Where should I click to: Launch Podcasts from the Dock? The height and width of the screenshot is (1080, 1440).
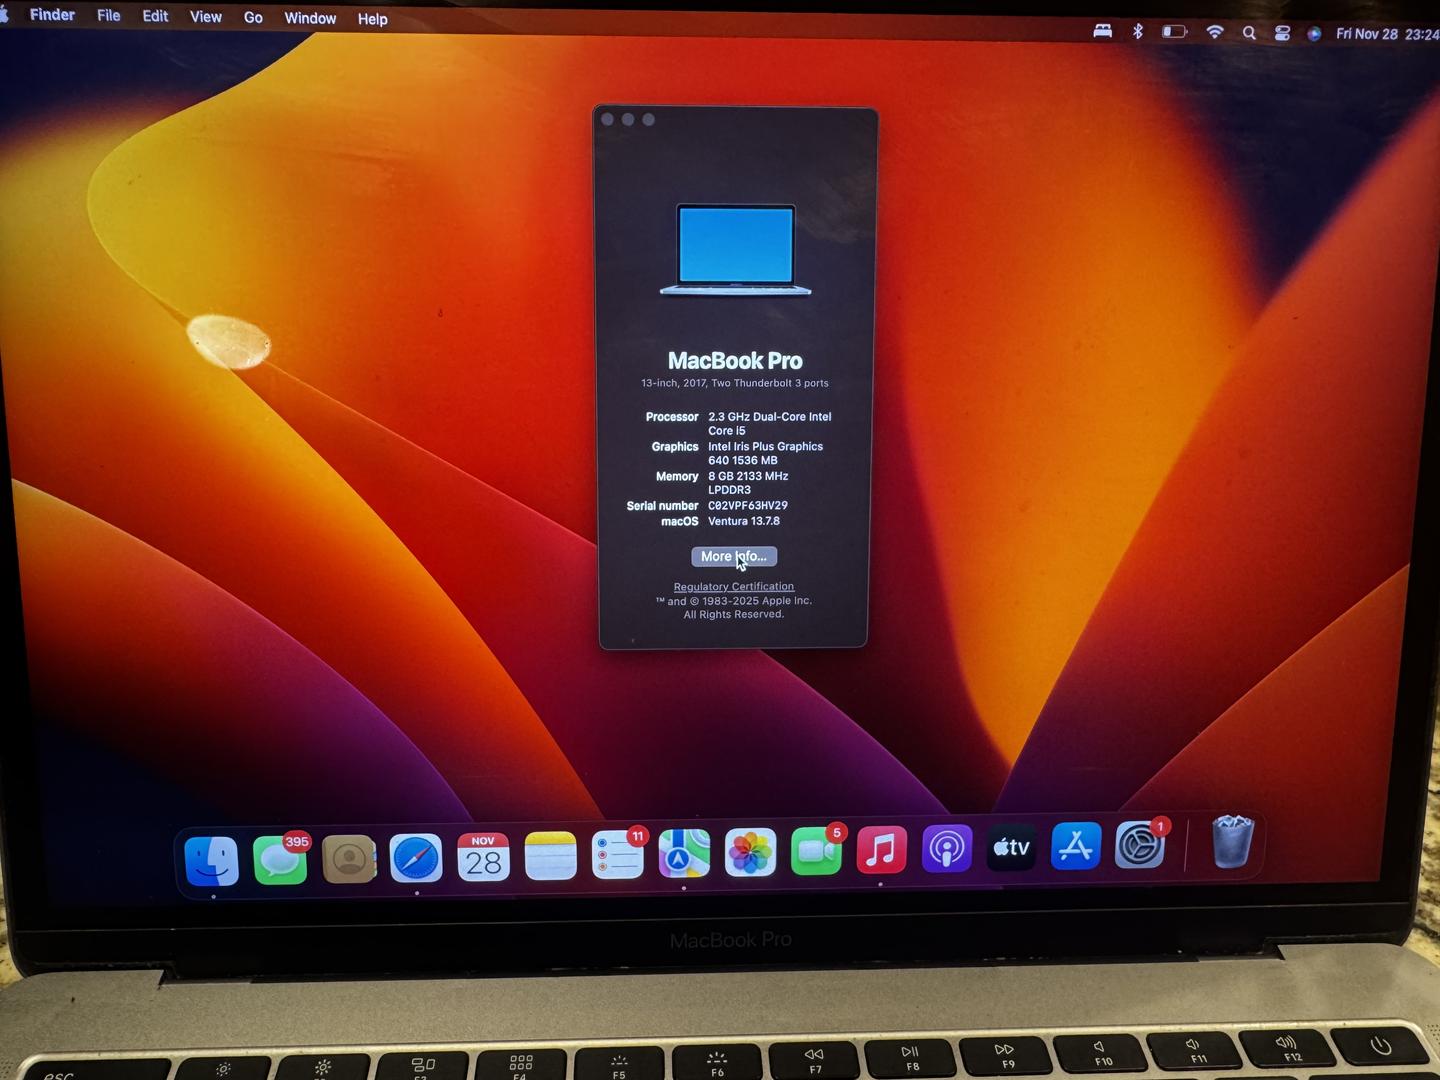[946, 849]
